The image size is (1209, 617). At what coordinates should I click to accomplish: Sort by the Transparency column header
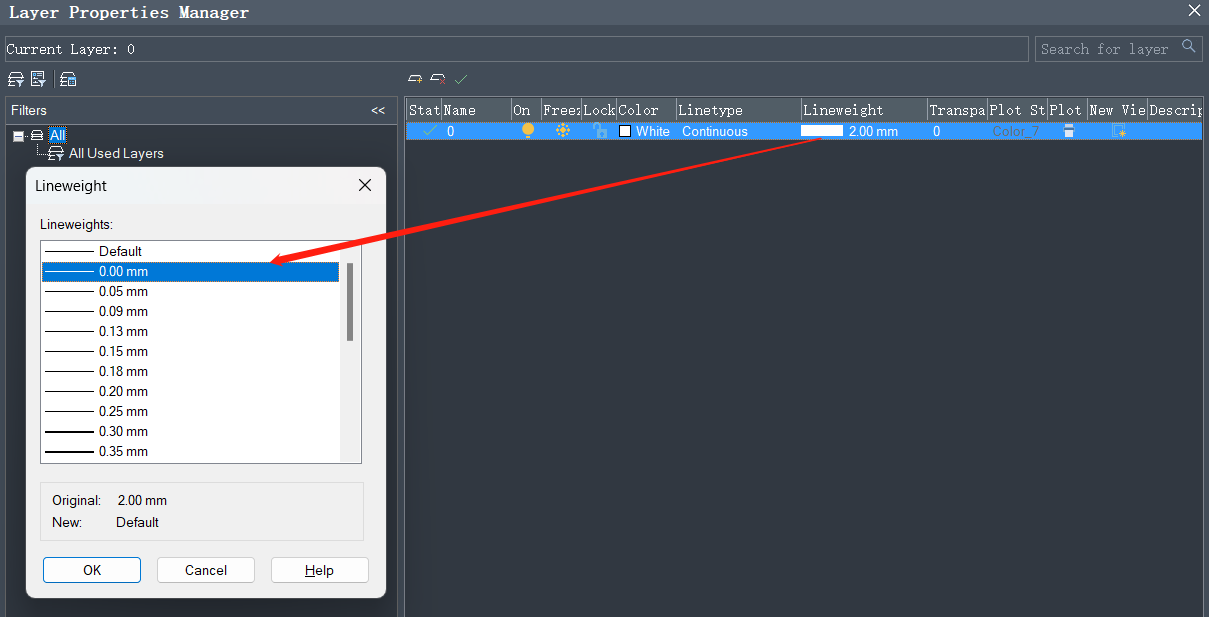957,110
